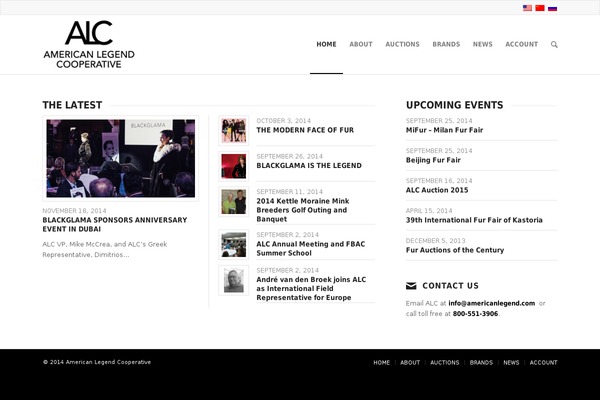The image size is (600, 400).
Task: Click the November 18, 2014 date text
Action: pos(74,211)
